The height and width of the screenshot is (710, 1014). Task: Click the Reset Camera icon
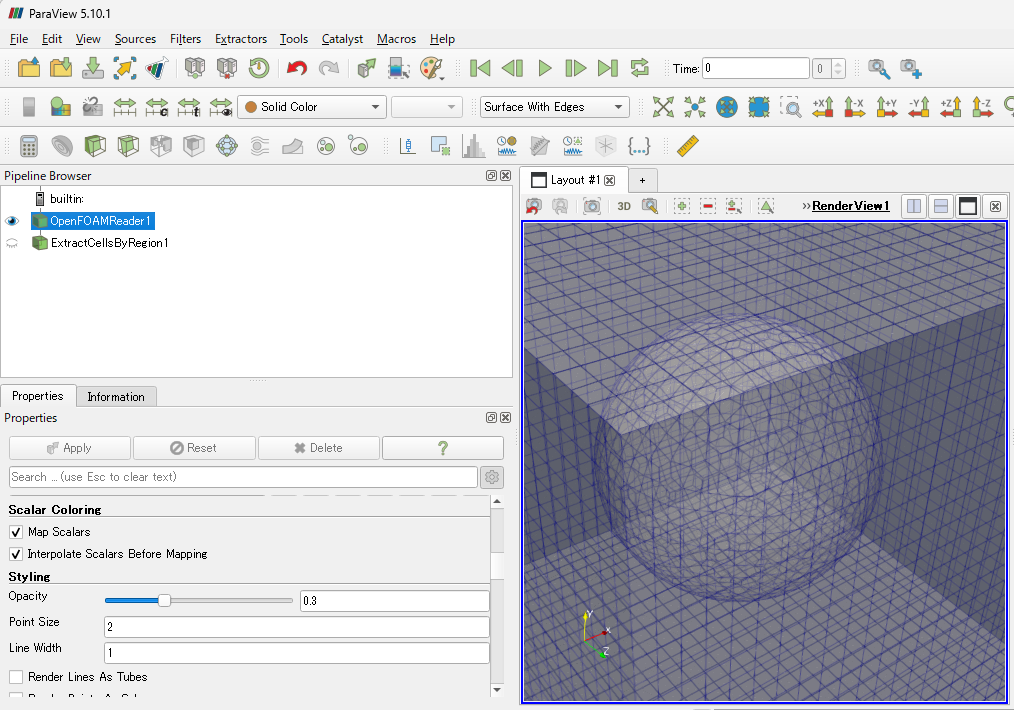tap(663, 107)
